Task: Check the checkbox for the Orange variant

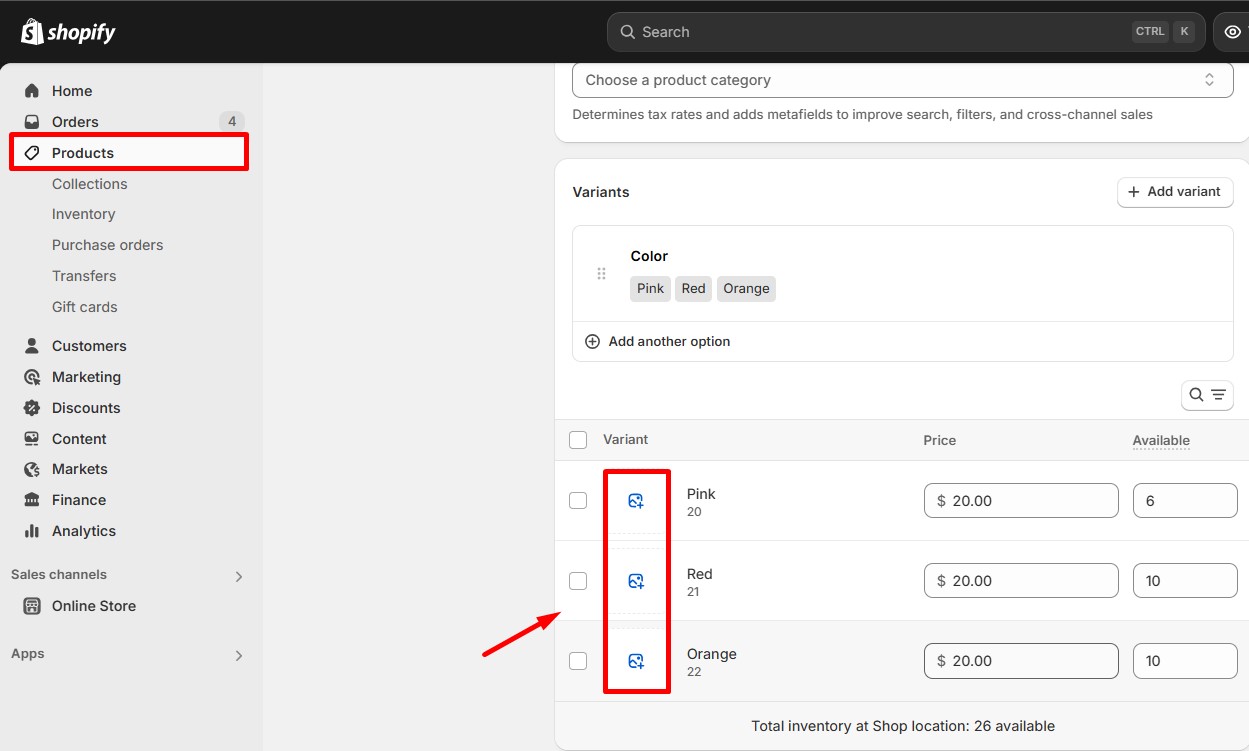Action: tap(578, 660)
